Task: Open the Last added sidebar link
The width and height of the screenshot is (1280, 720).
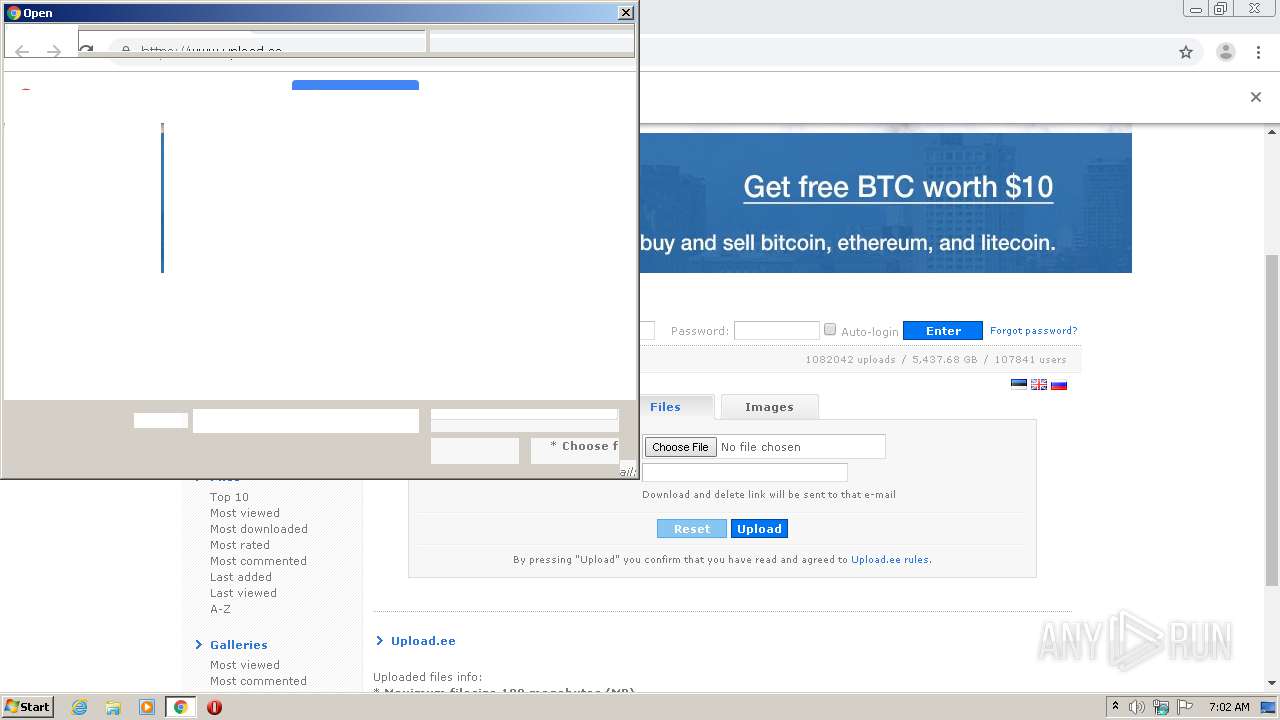Action: pyautogui.click(x=241, y=577)
